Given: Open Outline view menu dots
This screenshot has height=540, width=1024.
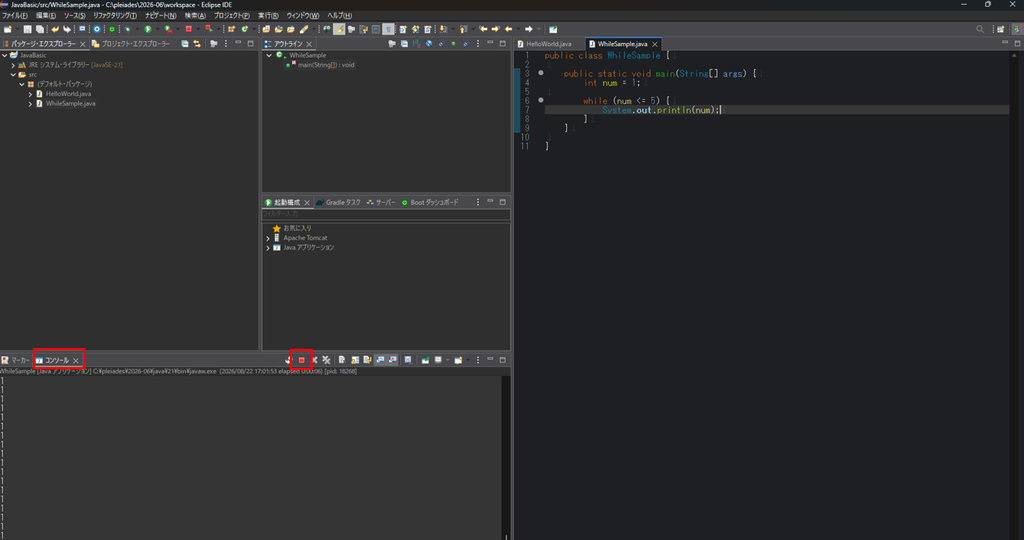Looking at the screenshot, I should tap(477, 44).
